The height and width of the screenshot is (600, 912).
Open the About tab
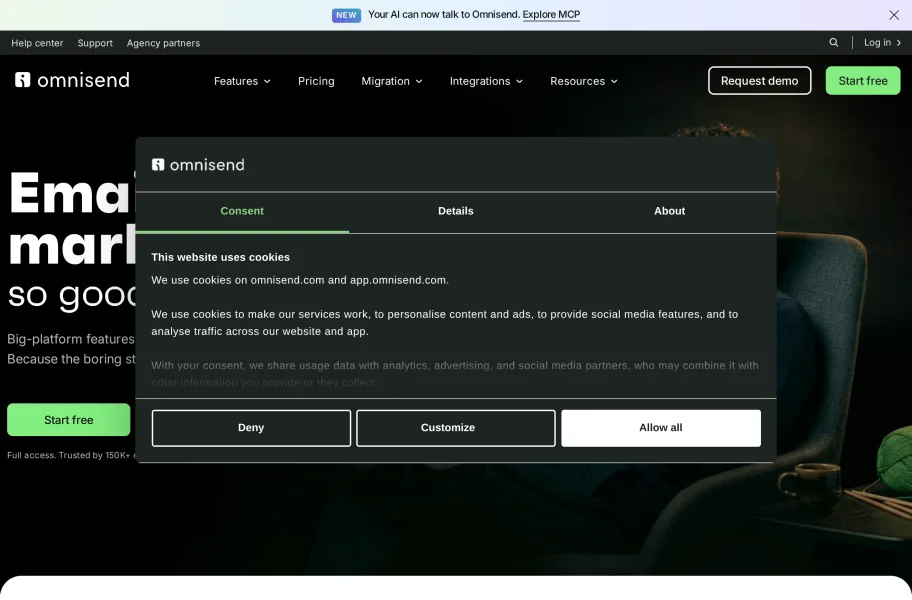[669, 212]
